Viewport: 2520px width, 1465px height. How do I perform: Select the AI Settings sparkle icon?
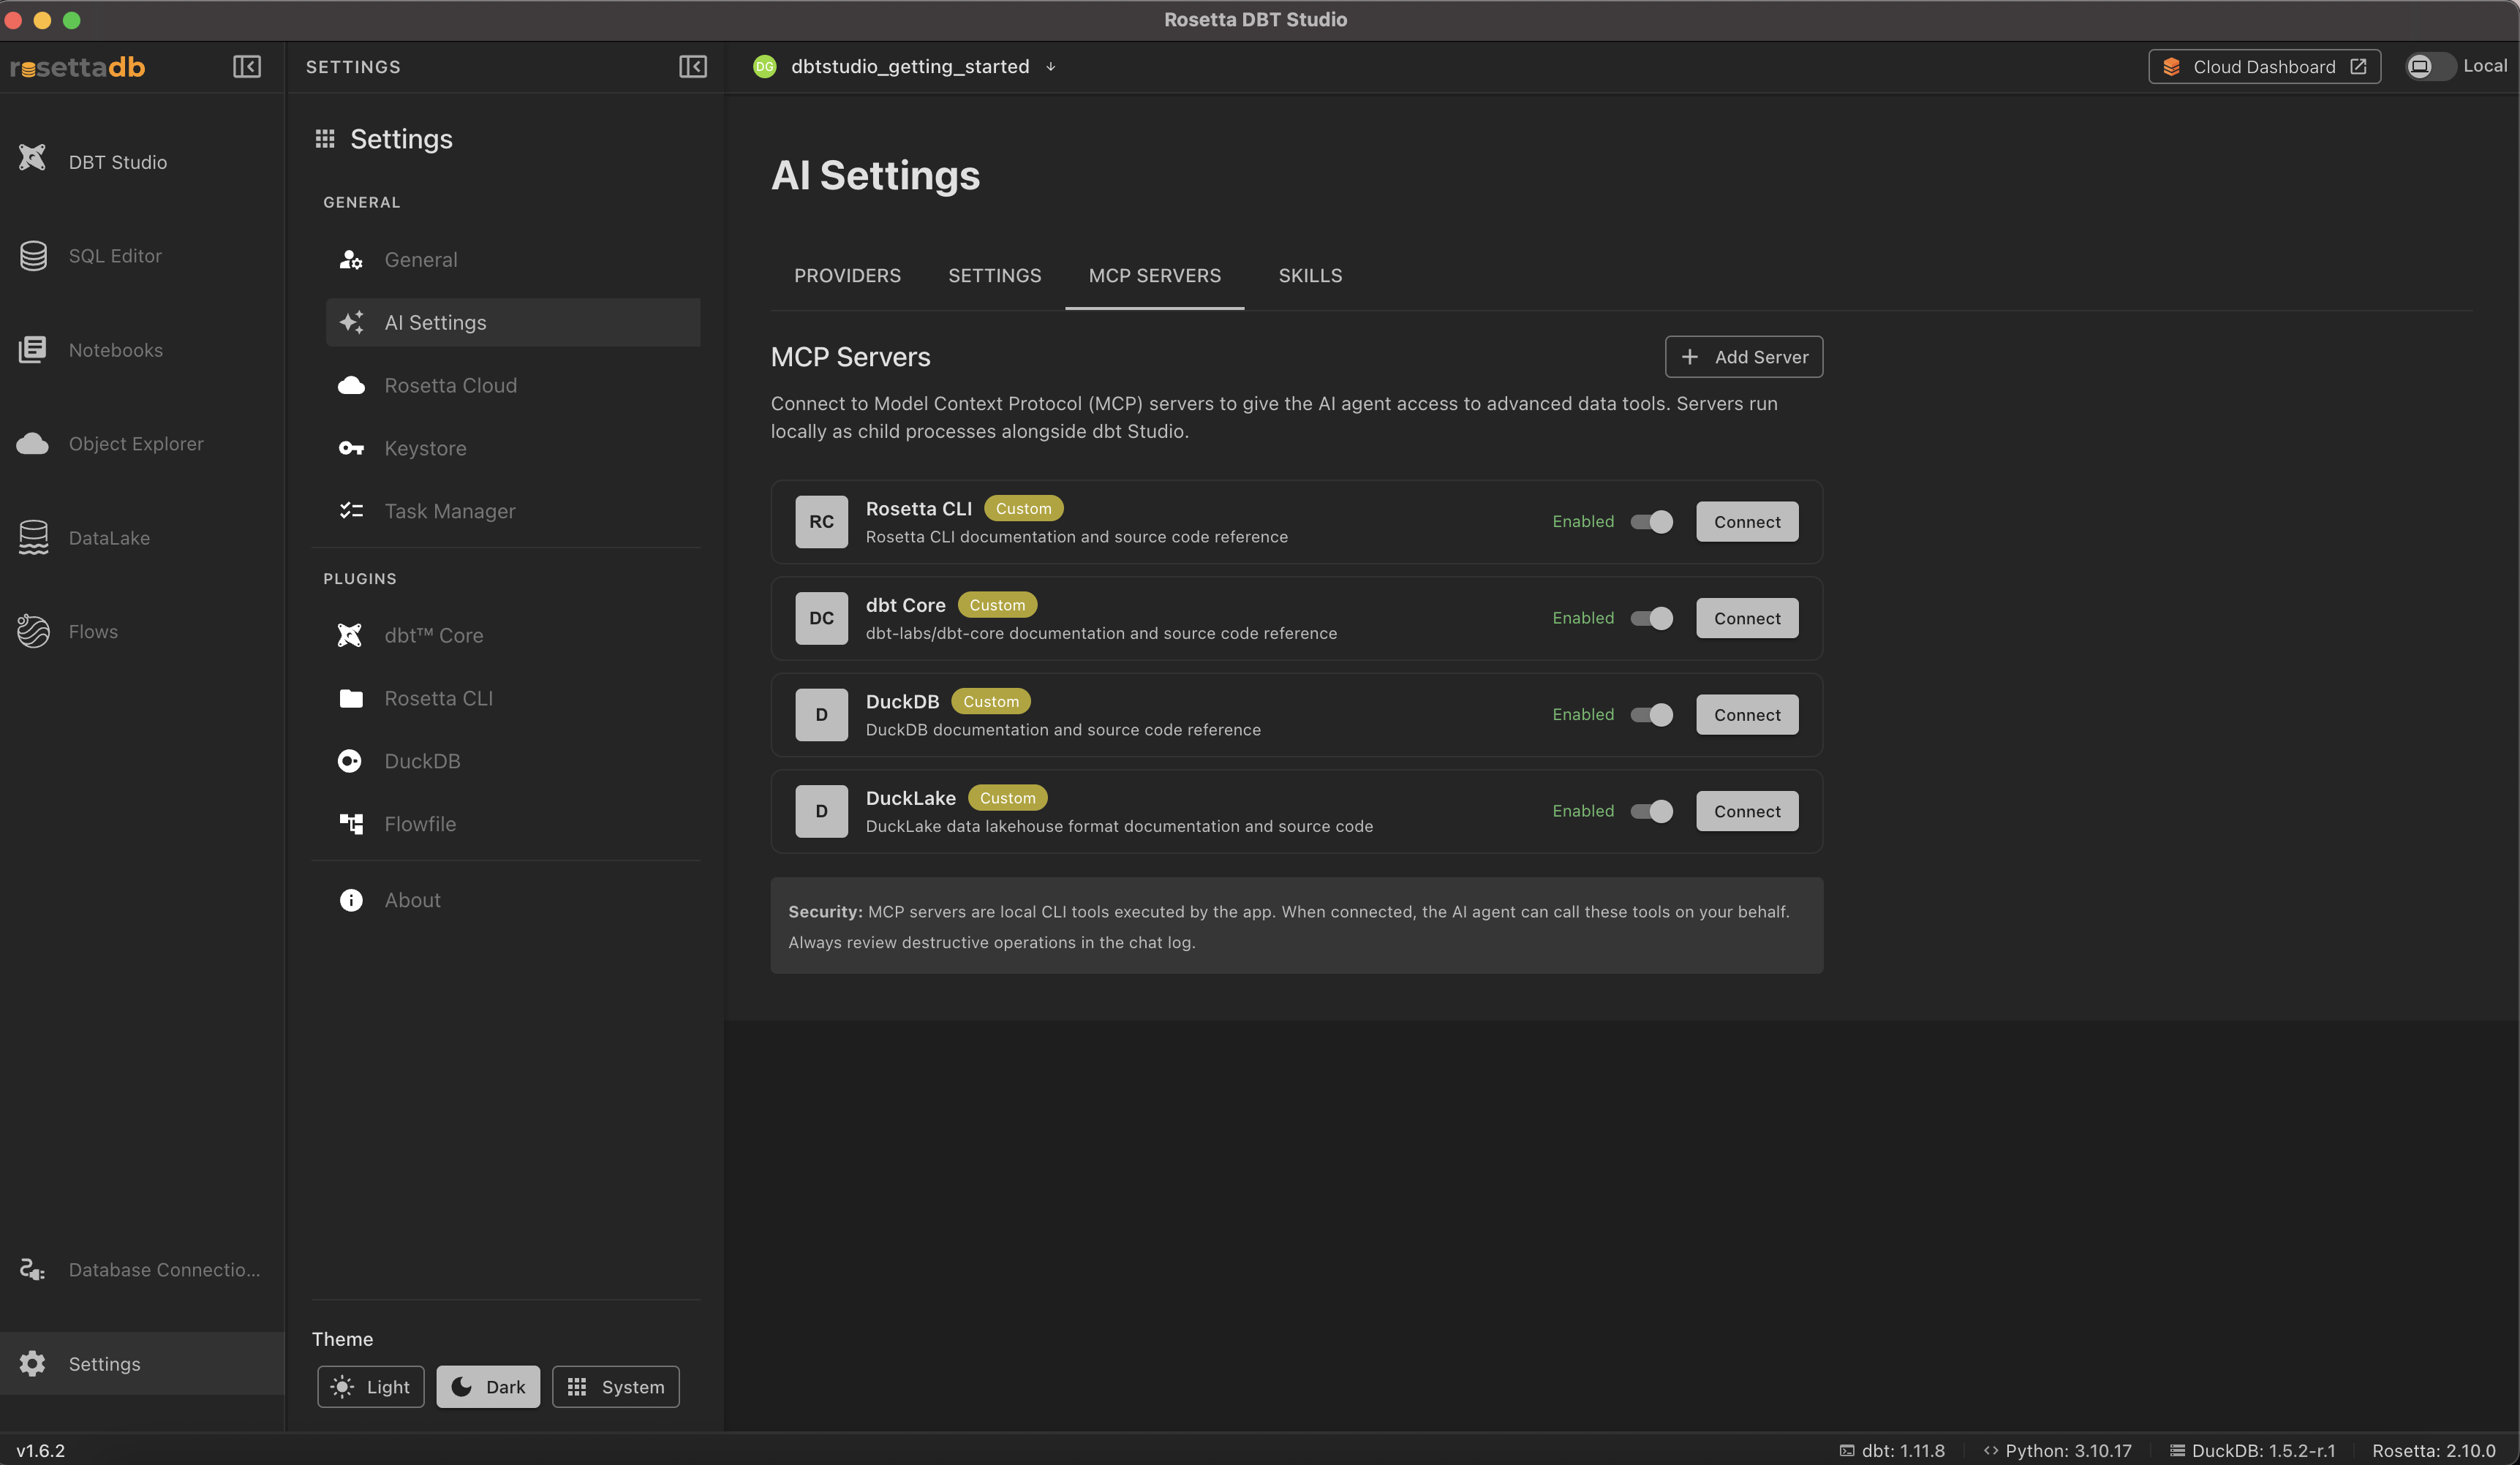click(351, 323)
